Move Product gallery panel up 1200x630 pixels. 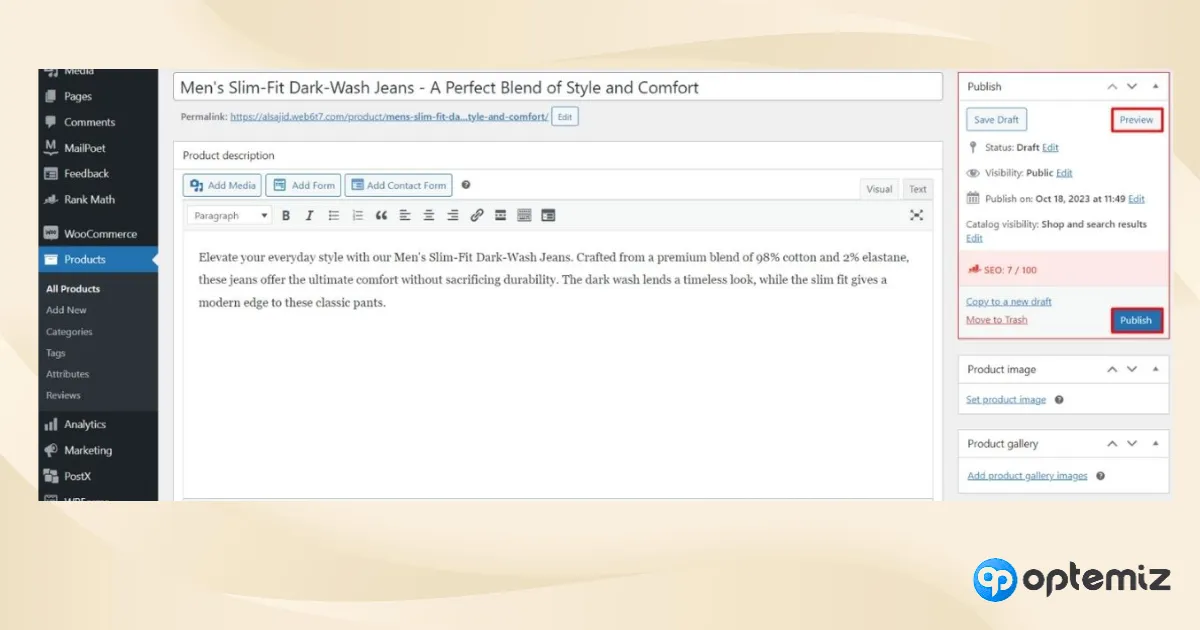pos(1112,443)
